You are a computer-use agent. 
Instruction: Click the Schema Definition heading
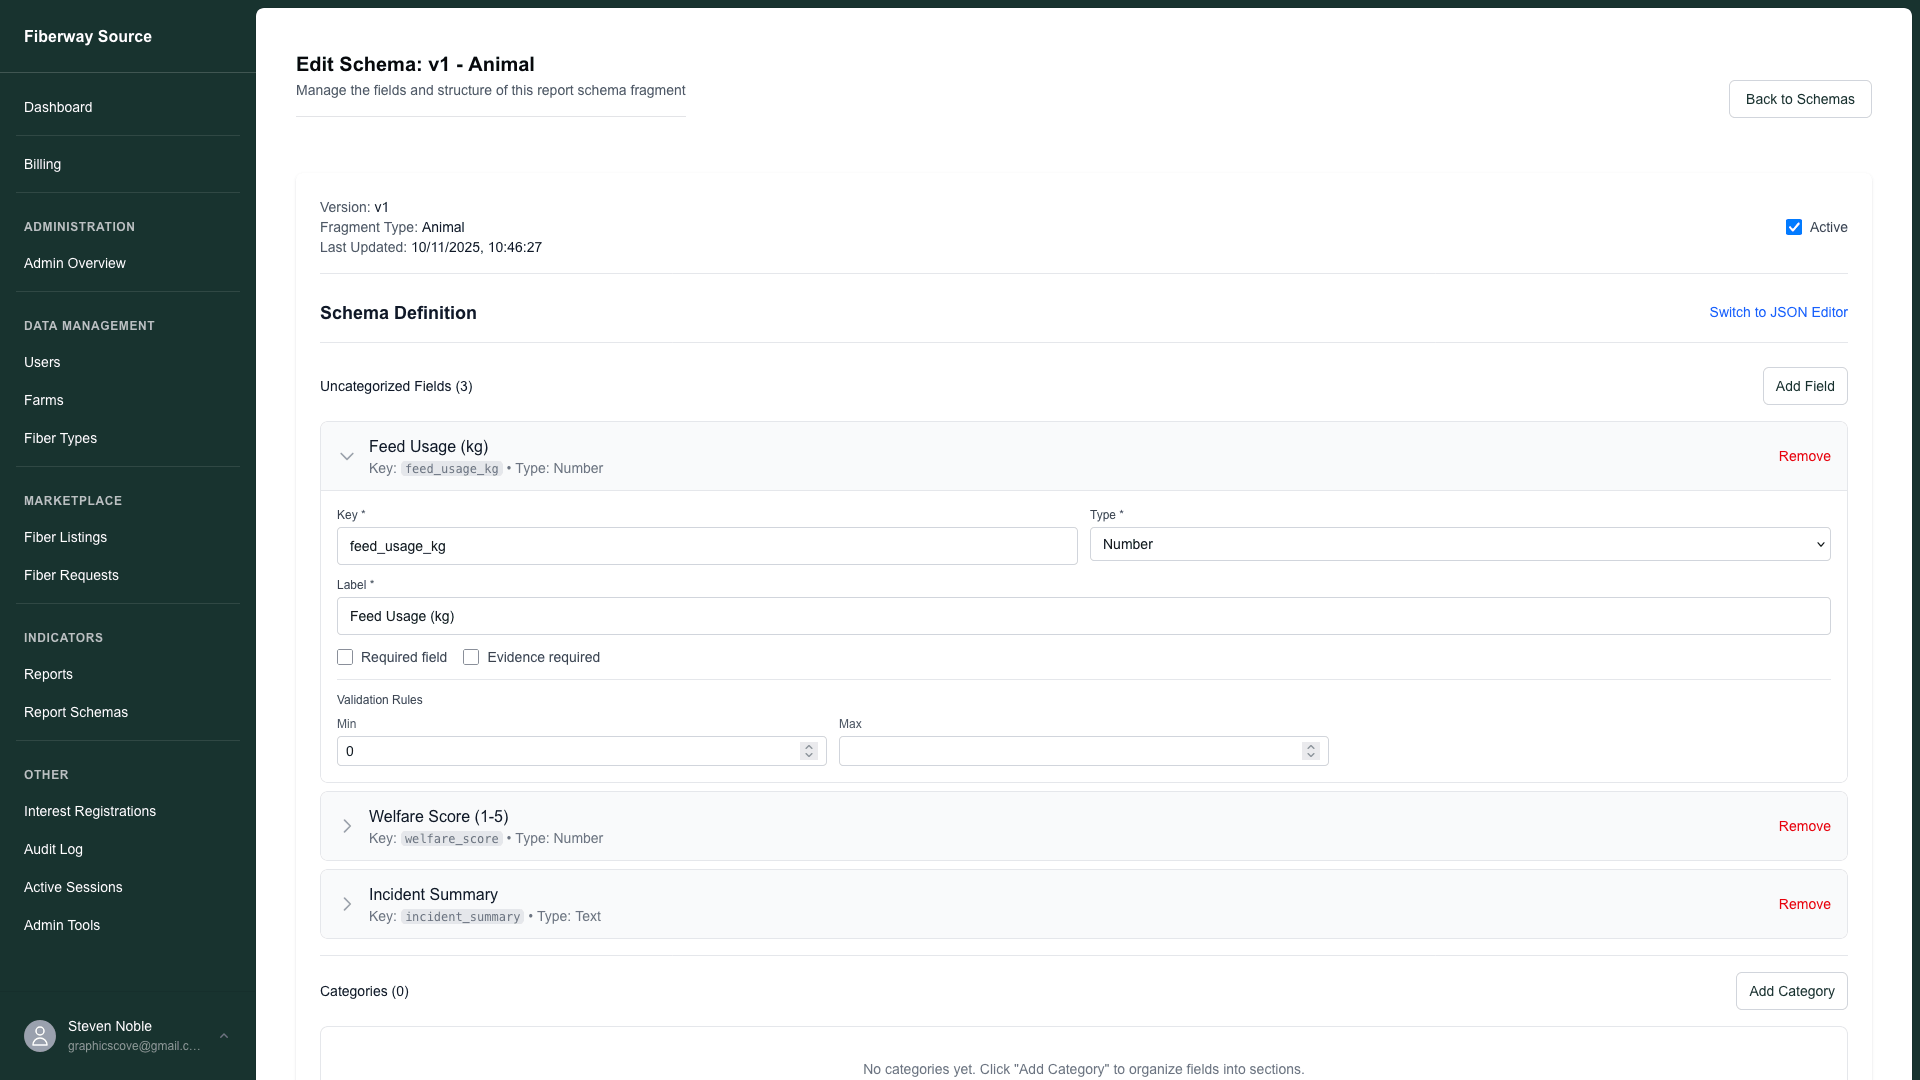click(x=398, y=313)
